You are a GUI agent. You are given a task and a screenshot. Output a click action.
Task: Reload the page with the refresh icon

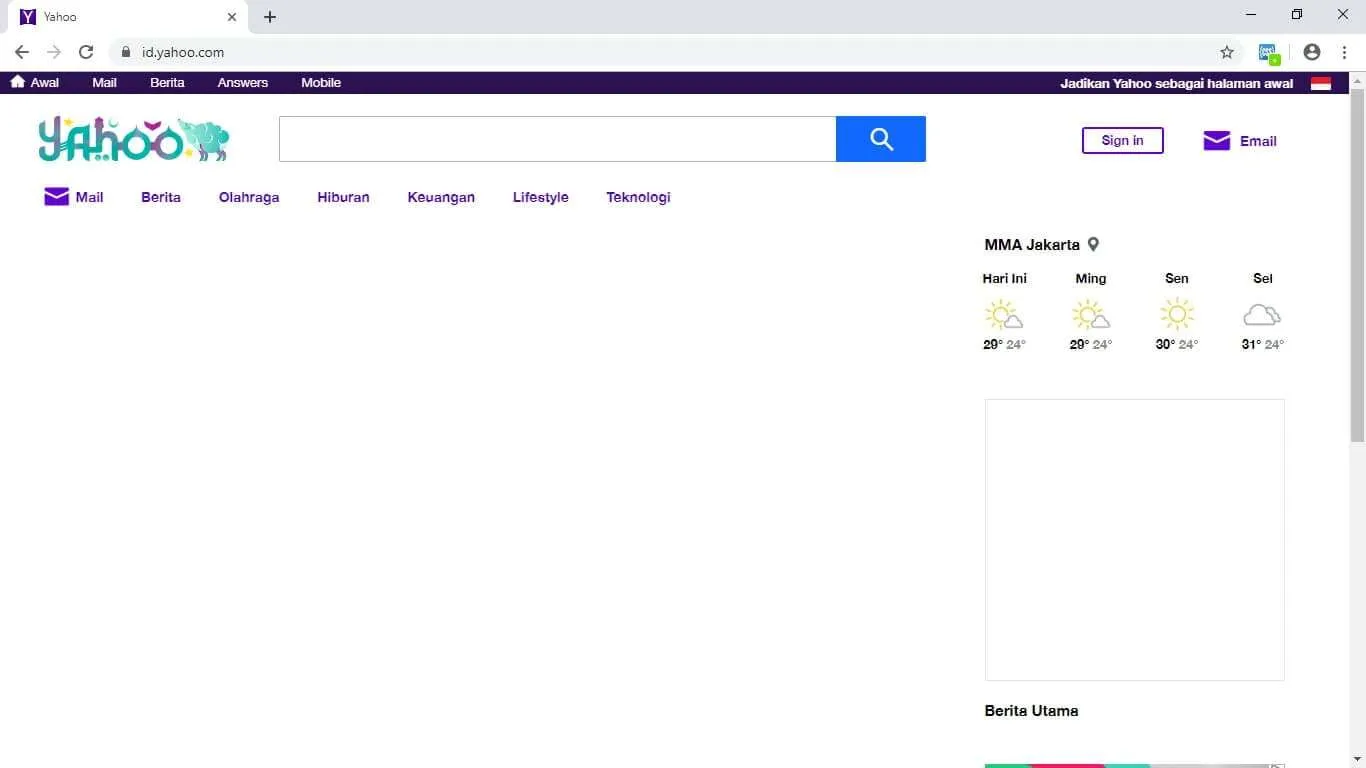pyautogui.click(x=86, y=52)
